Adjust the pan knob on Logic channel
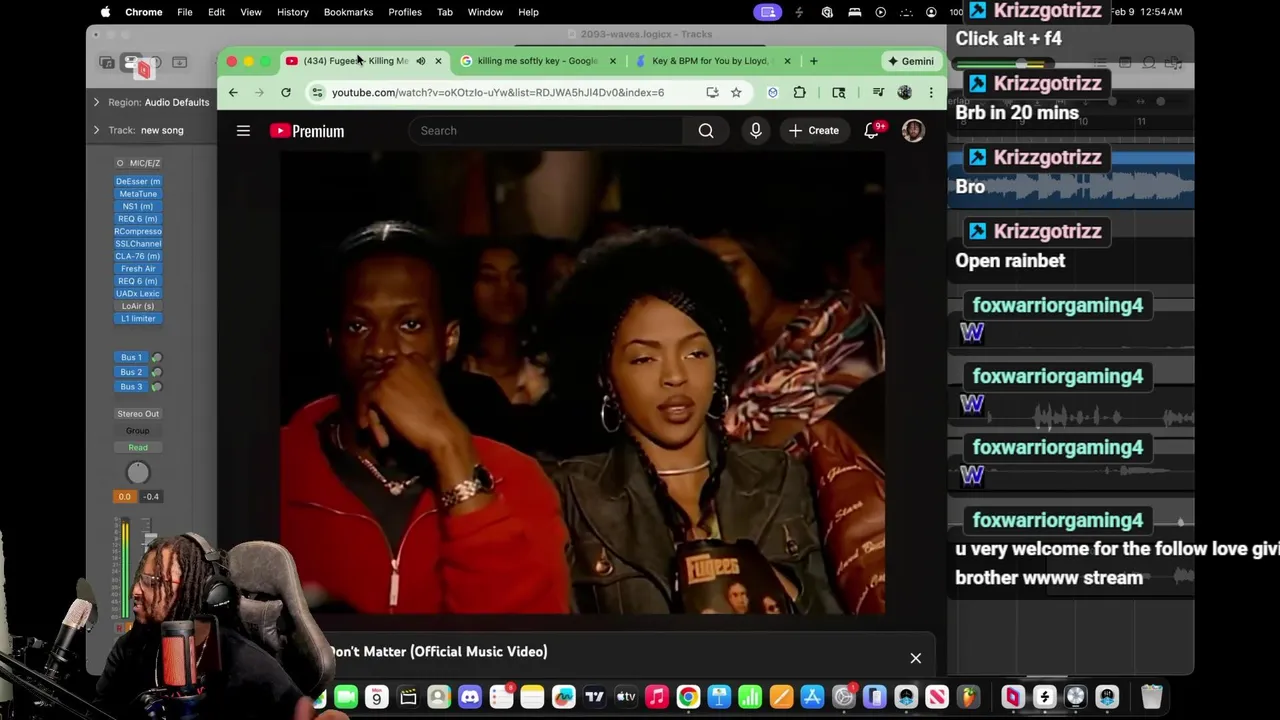This screenshot has height=720, width=1280. 138,473
